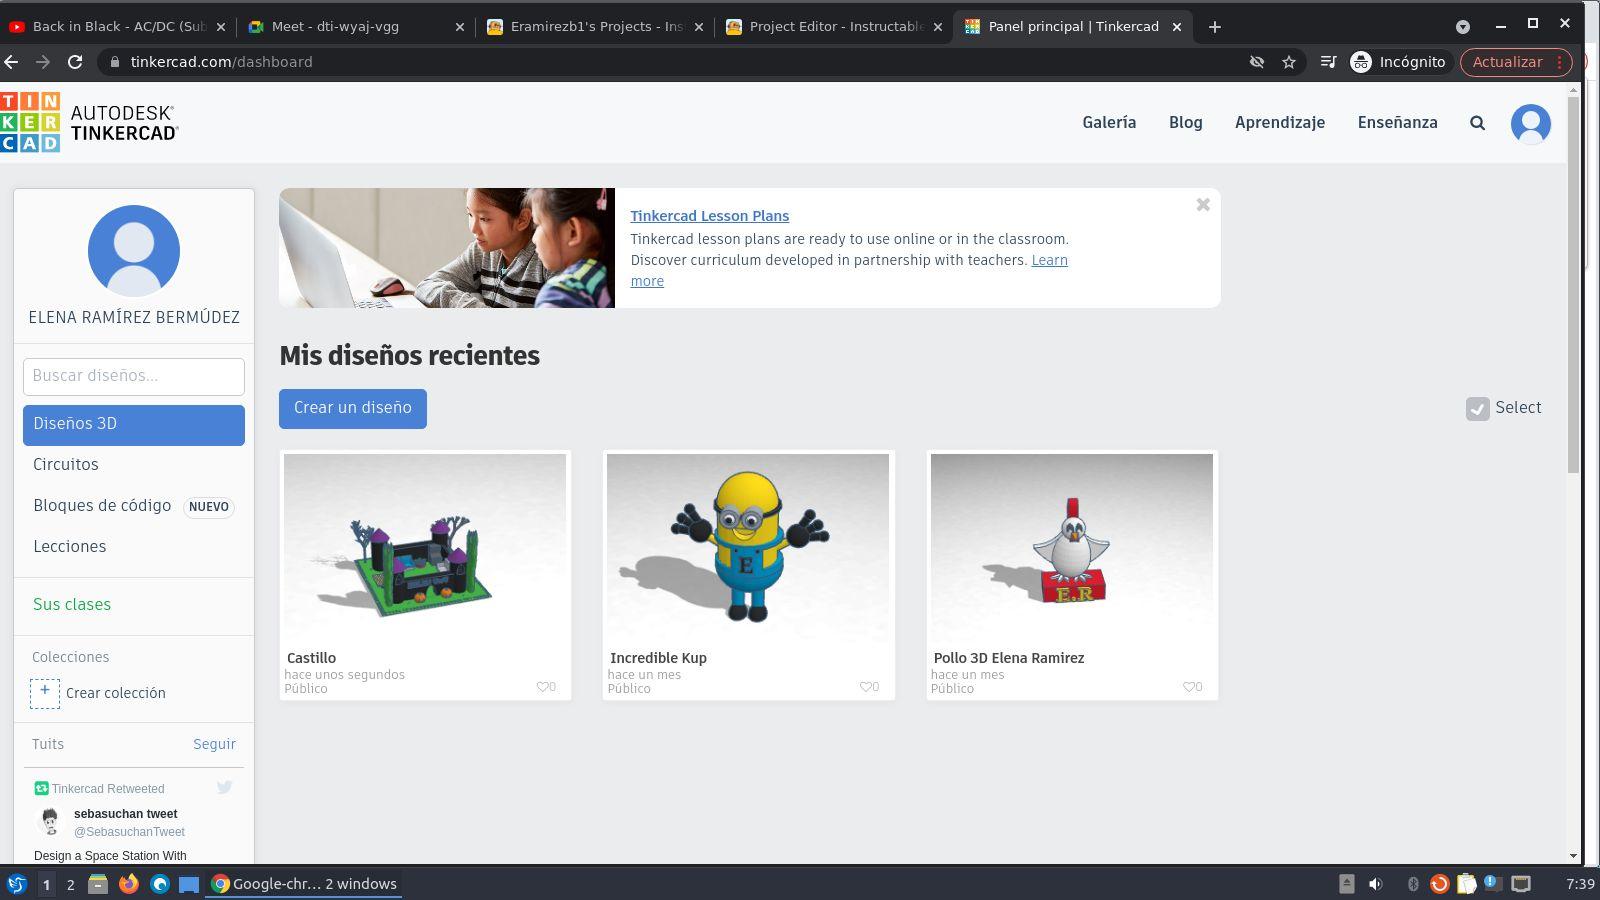Open the search magnifier in Tinkercad header
The width and height of the screenshot is (1600, 900).
(x=1477, y=123)
